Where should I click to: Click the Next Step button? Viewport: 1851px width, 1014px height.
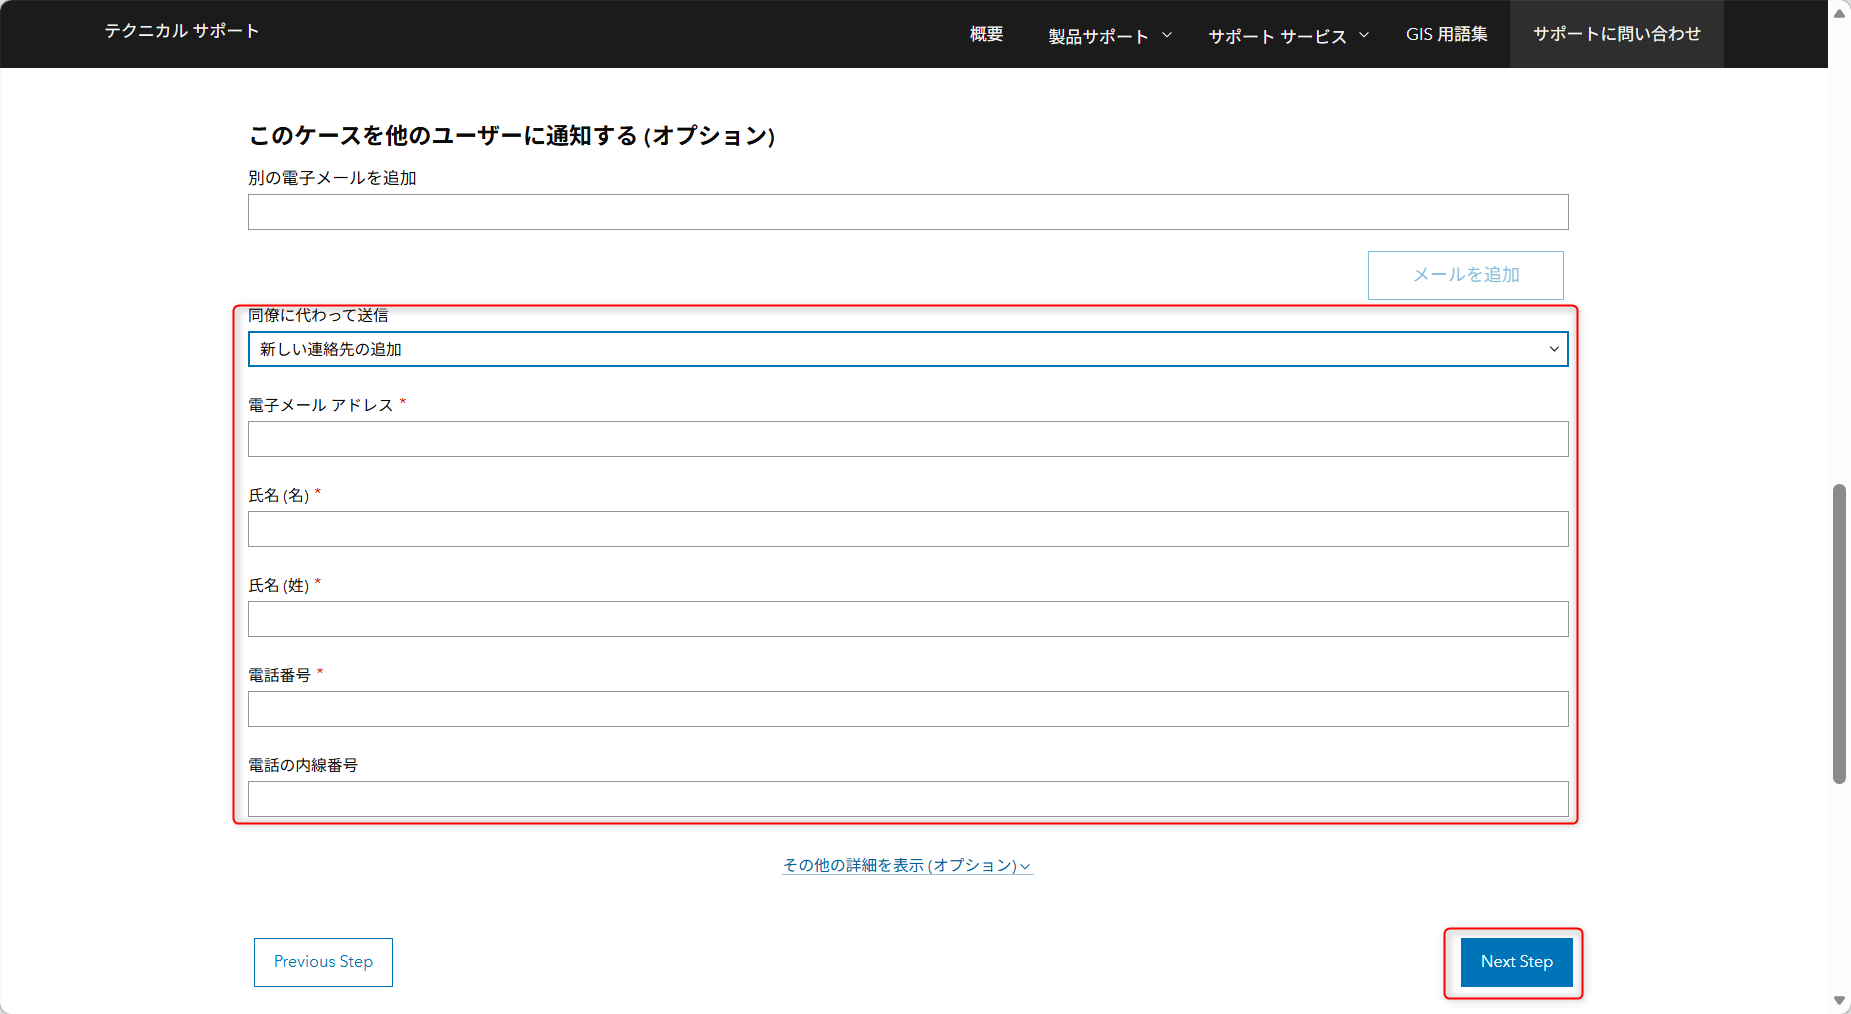click(1516, 962)
